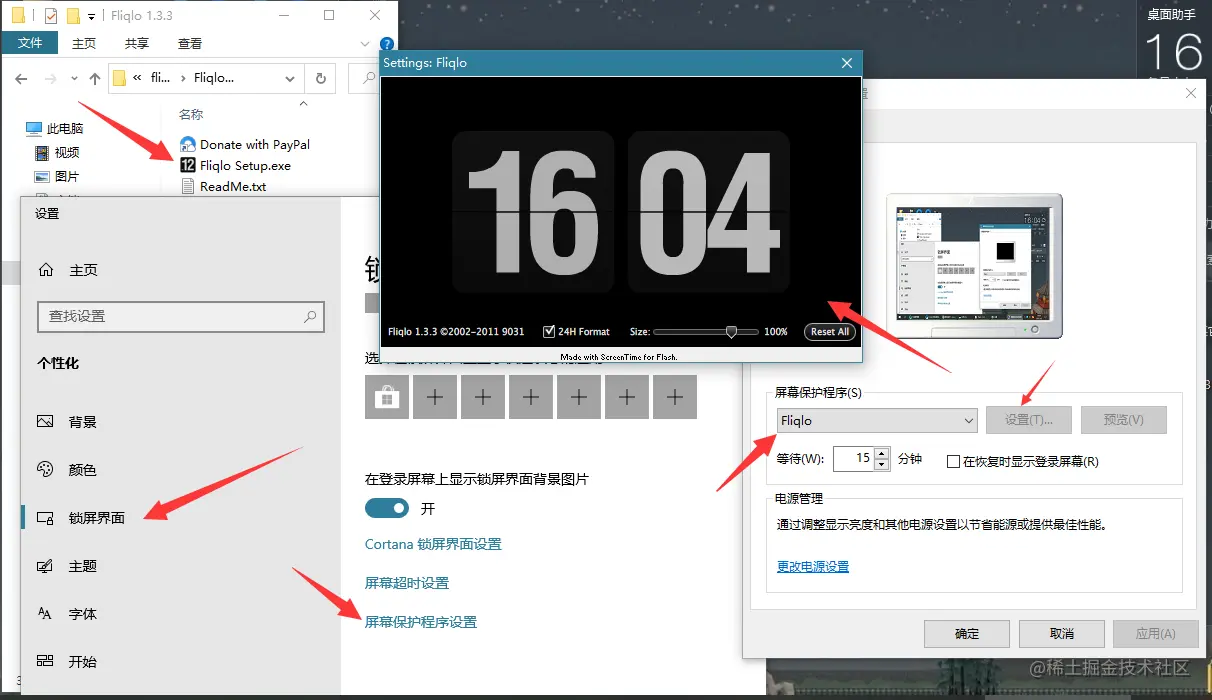This screenshot has width=1212, height=700.
Task: Open the Explorer recent locations dropdown
Action: click(72, 78)
